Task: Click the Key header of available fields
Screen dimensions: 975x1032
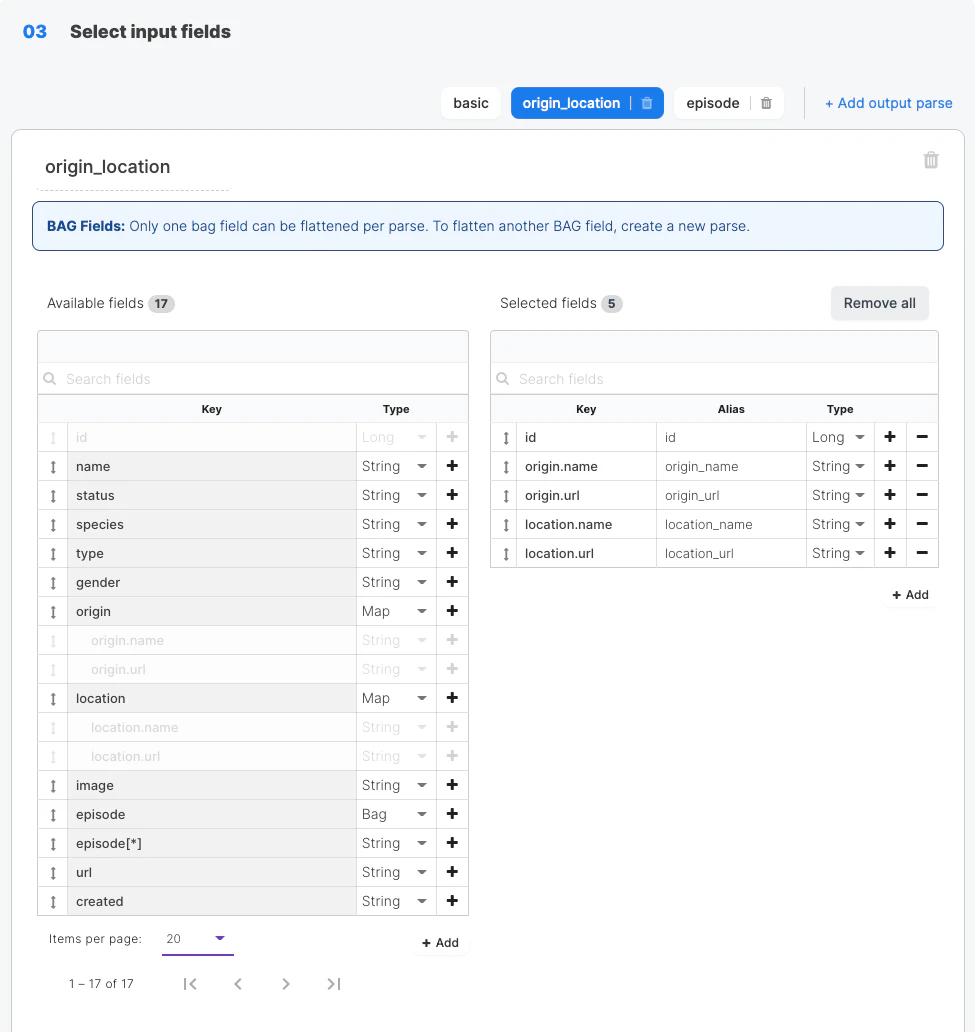Action: point(211,409)
